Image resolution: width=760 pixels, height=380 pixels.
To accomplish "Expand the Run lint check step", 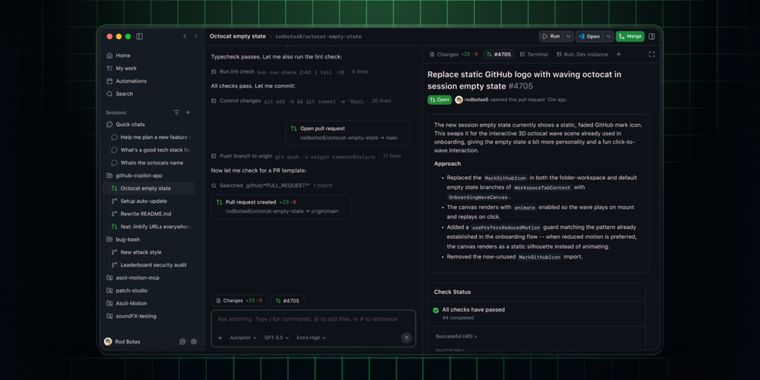I will (289, 72).
